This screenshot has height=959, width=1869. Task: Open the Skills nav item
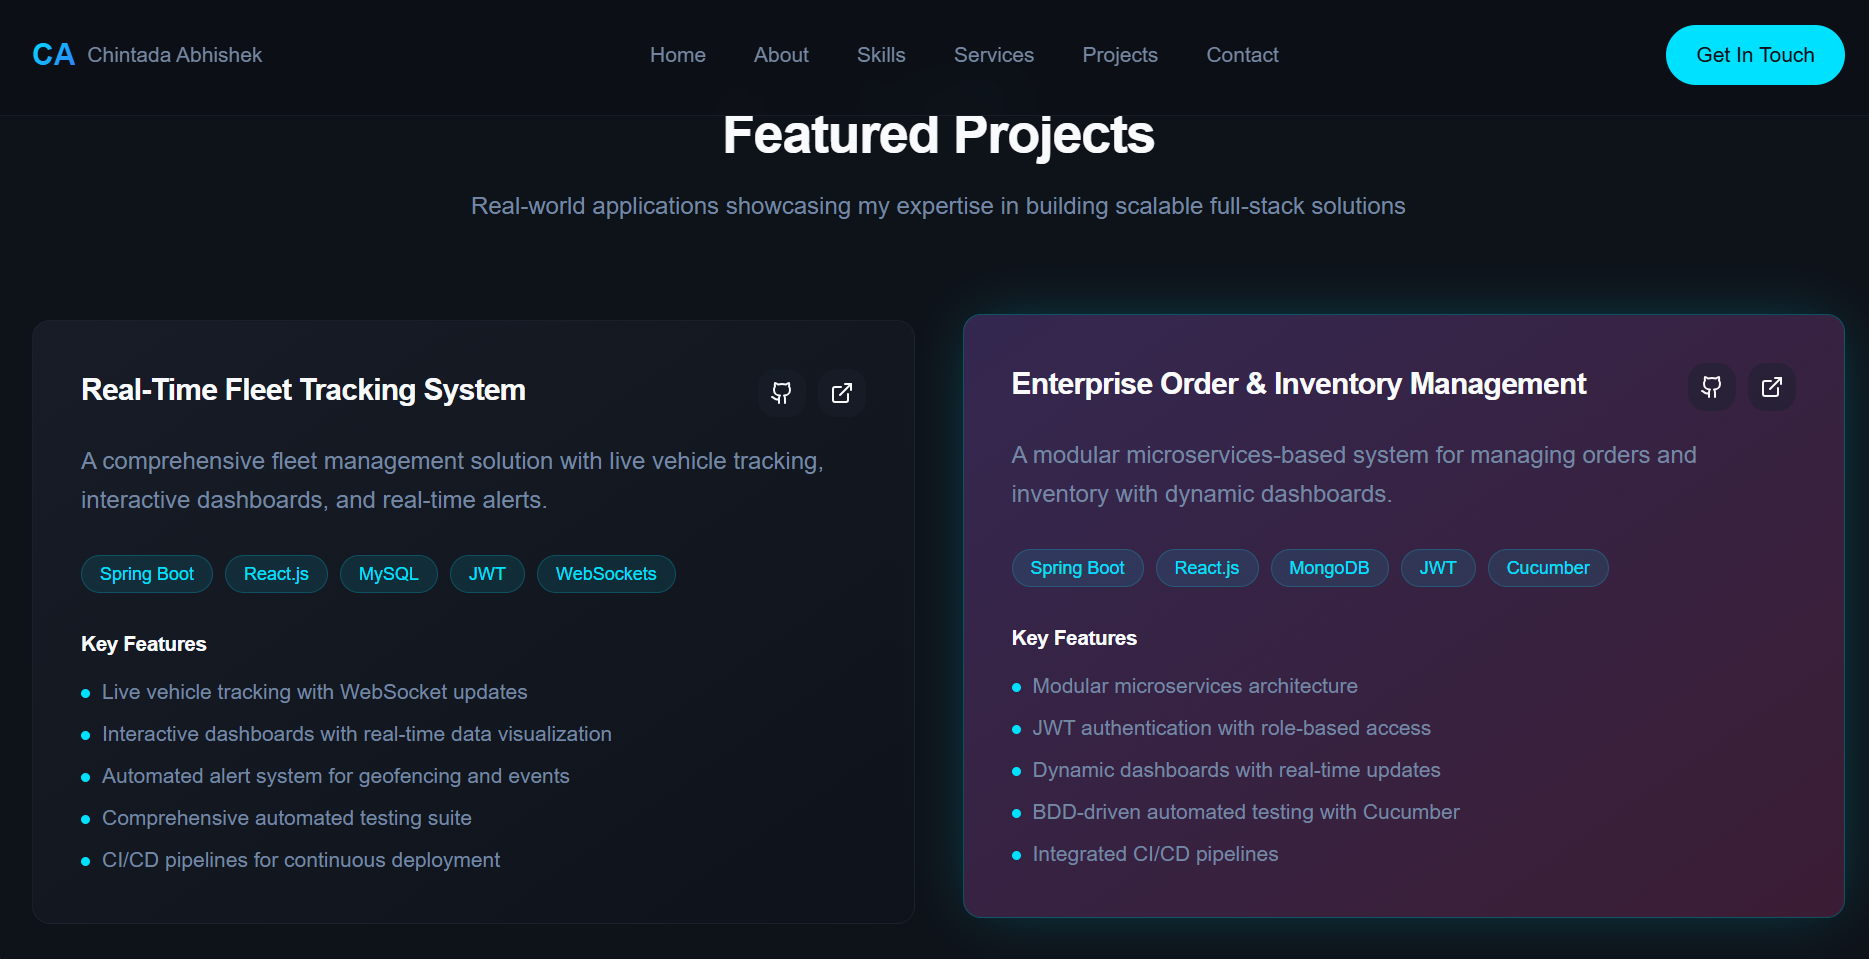coord(880,55)
